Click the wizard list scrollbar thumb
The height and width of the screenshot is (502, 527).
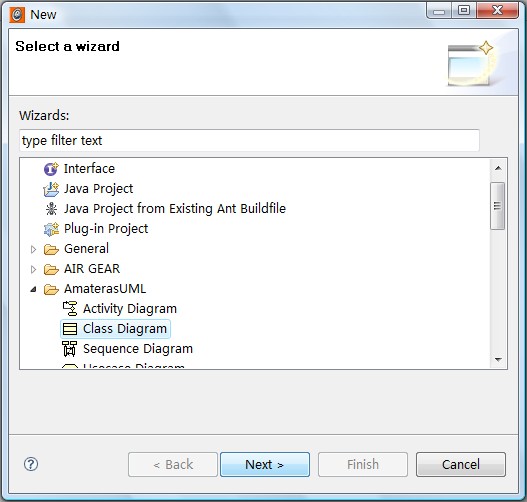point(497,206)
